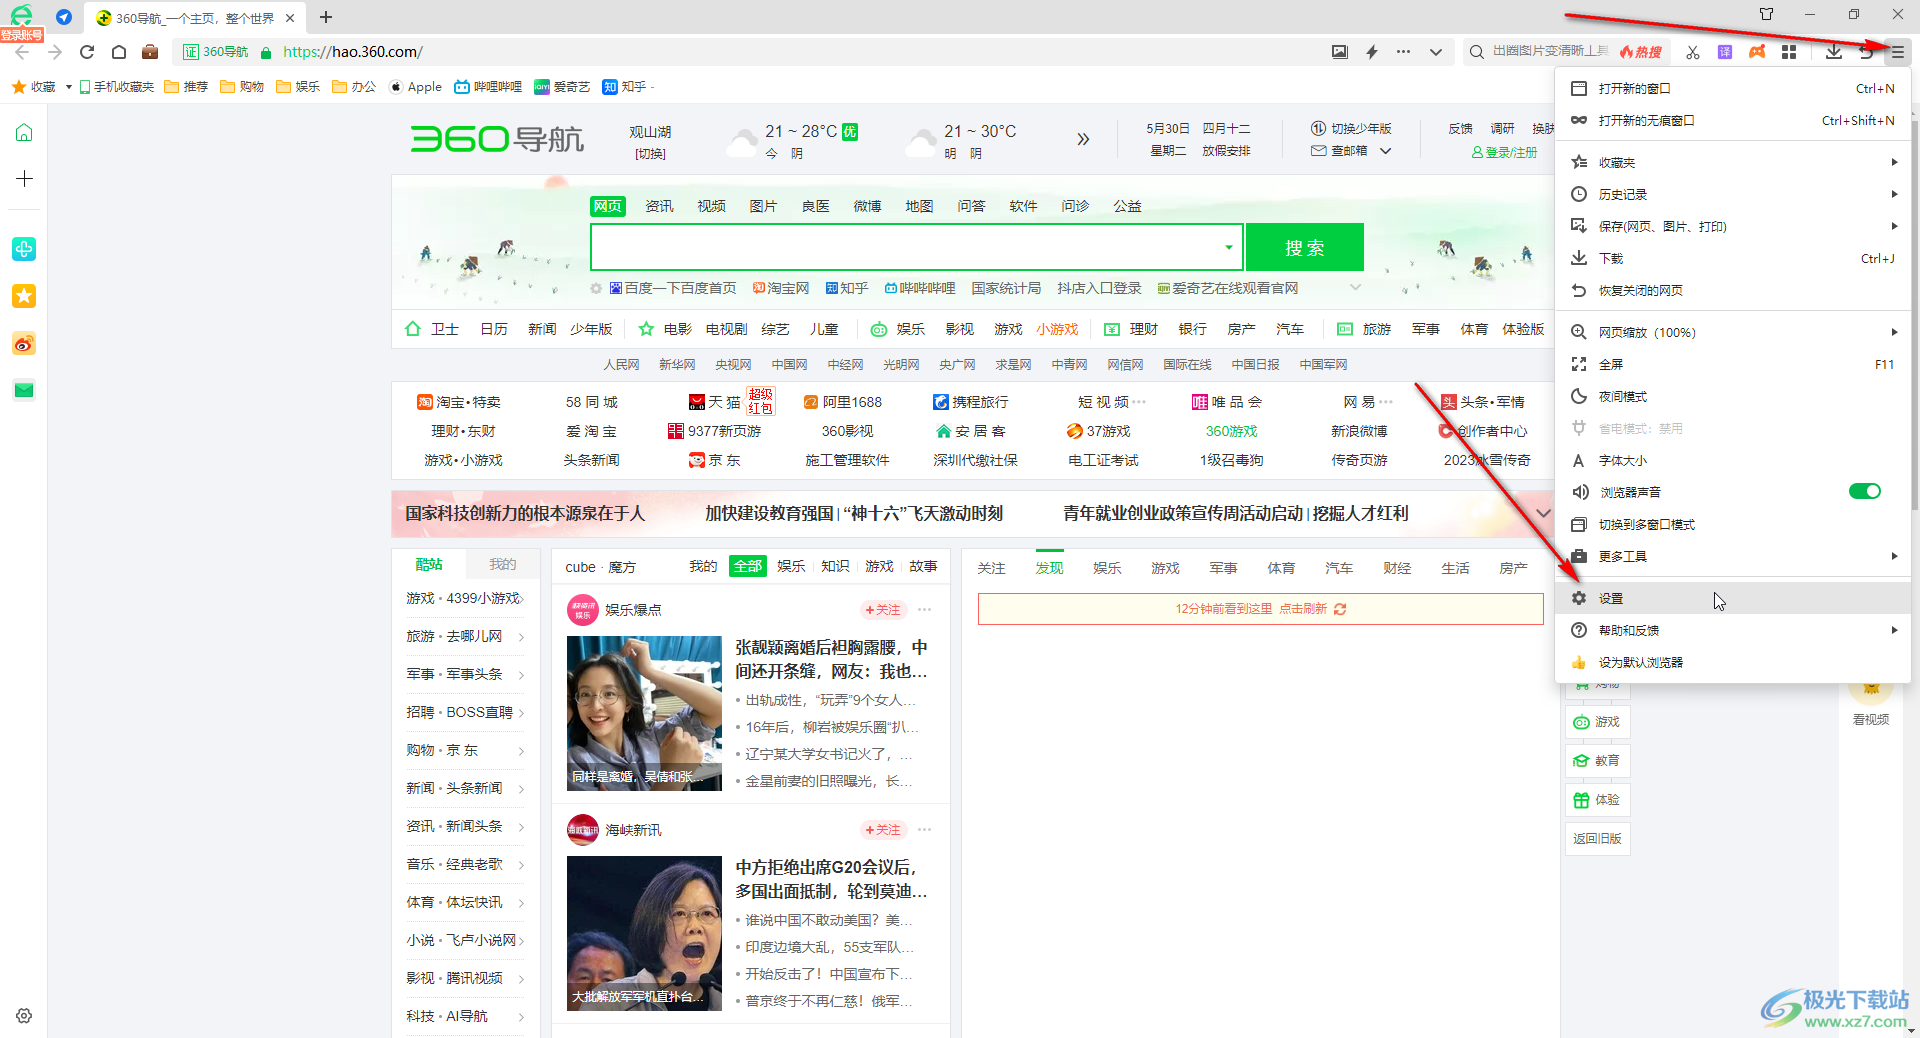Expand the 查邮箱 mailbox dropdown
The width and height of the screenshot is (1920, 1038).
point(1386,151)
